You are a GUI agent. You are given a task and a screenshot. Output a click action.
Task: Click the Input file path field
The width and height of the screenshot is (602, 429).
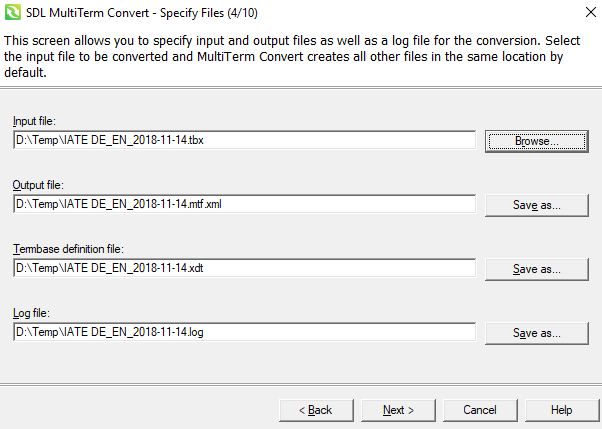(x=245, y=141)
